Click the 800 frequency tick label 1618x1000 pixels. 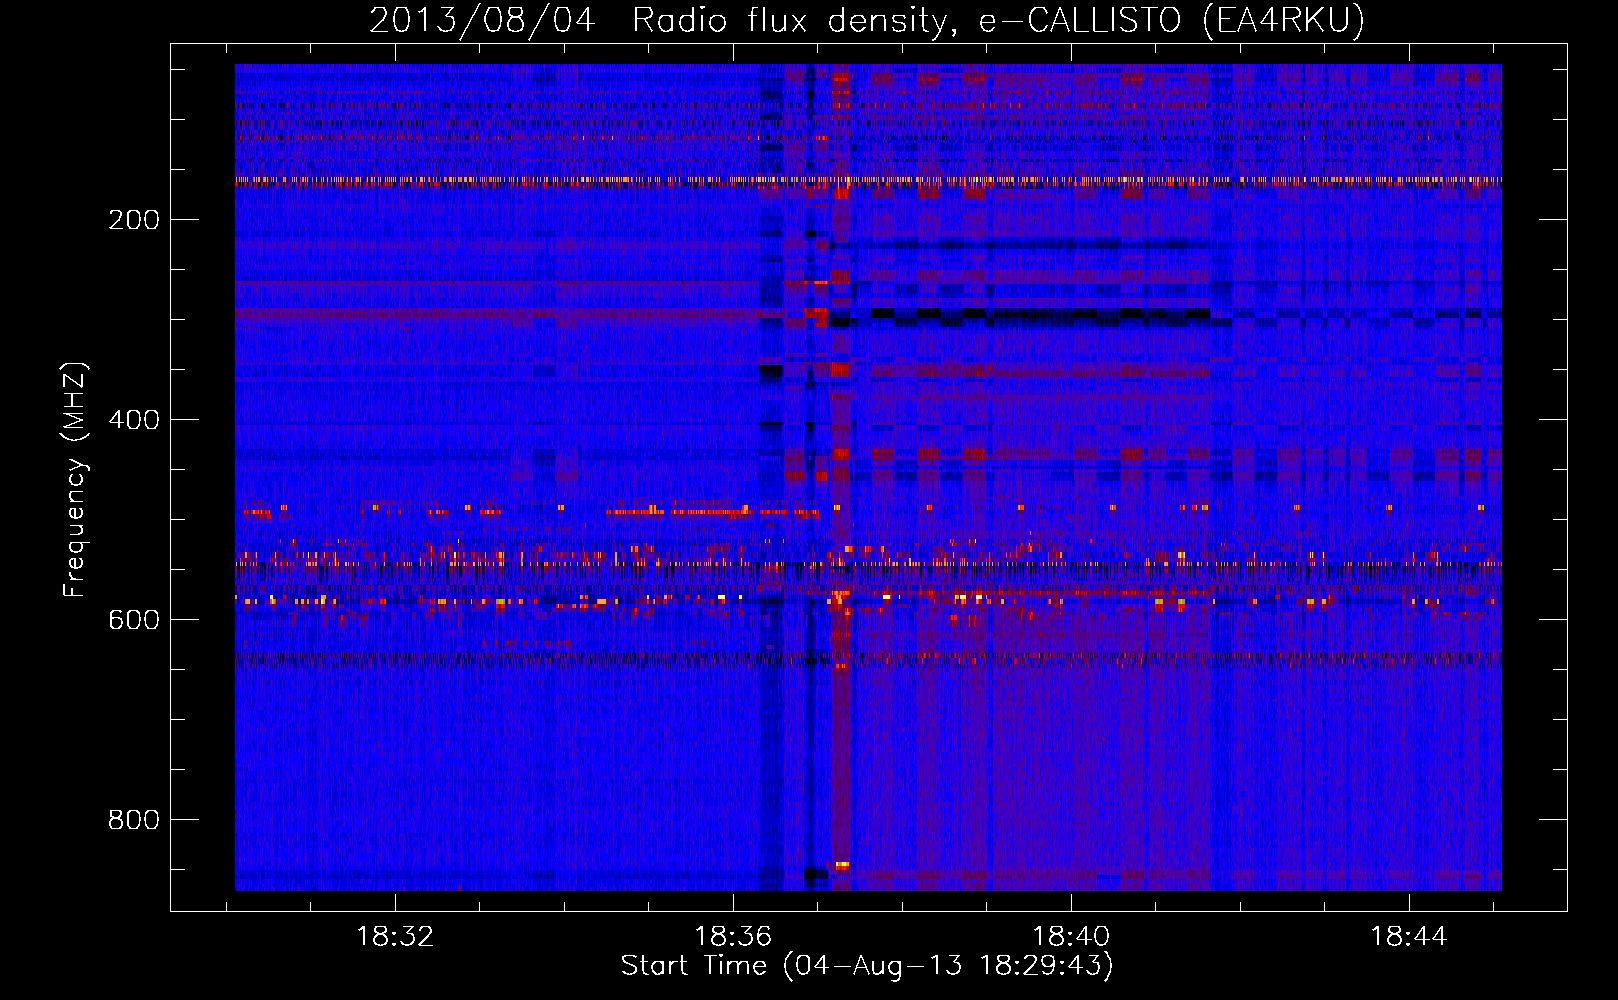click(x=134, y=820)
